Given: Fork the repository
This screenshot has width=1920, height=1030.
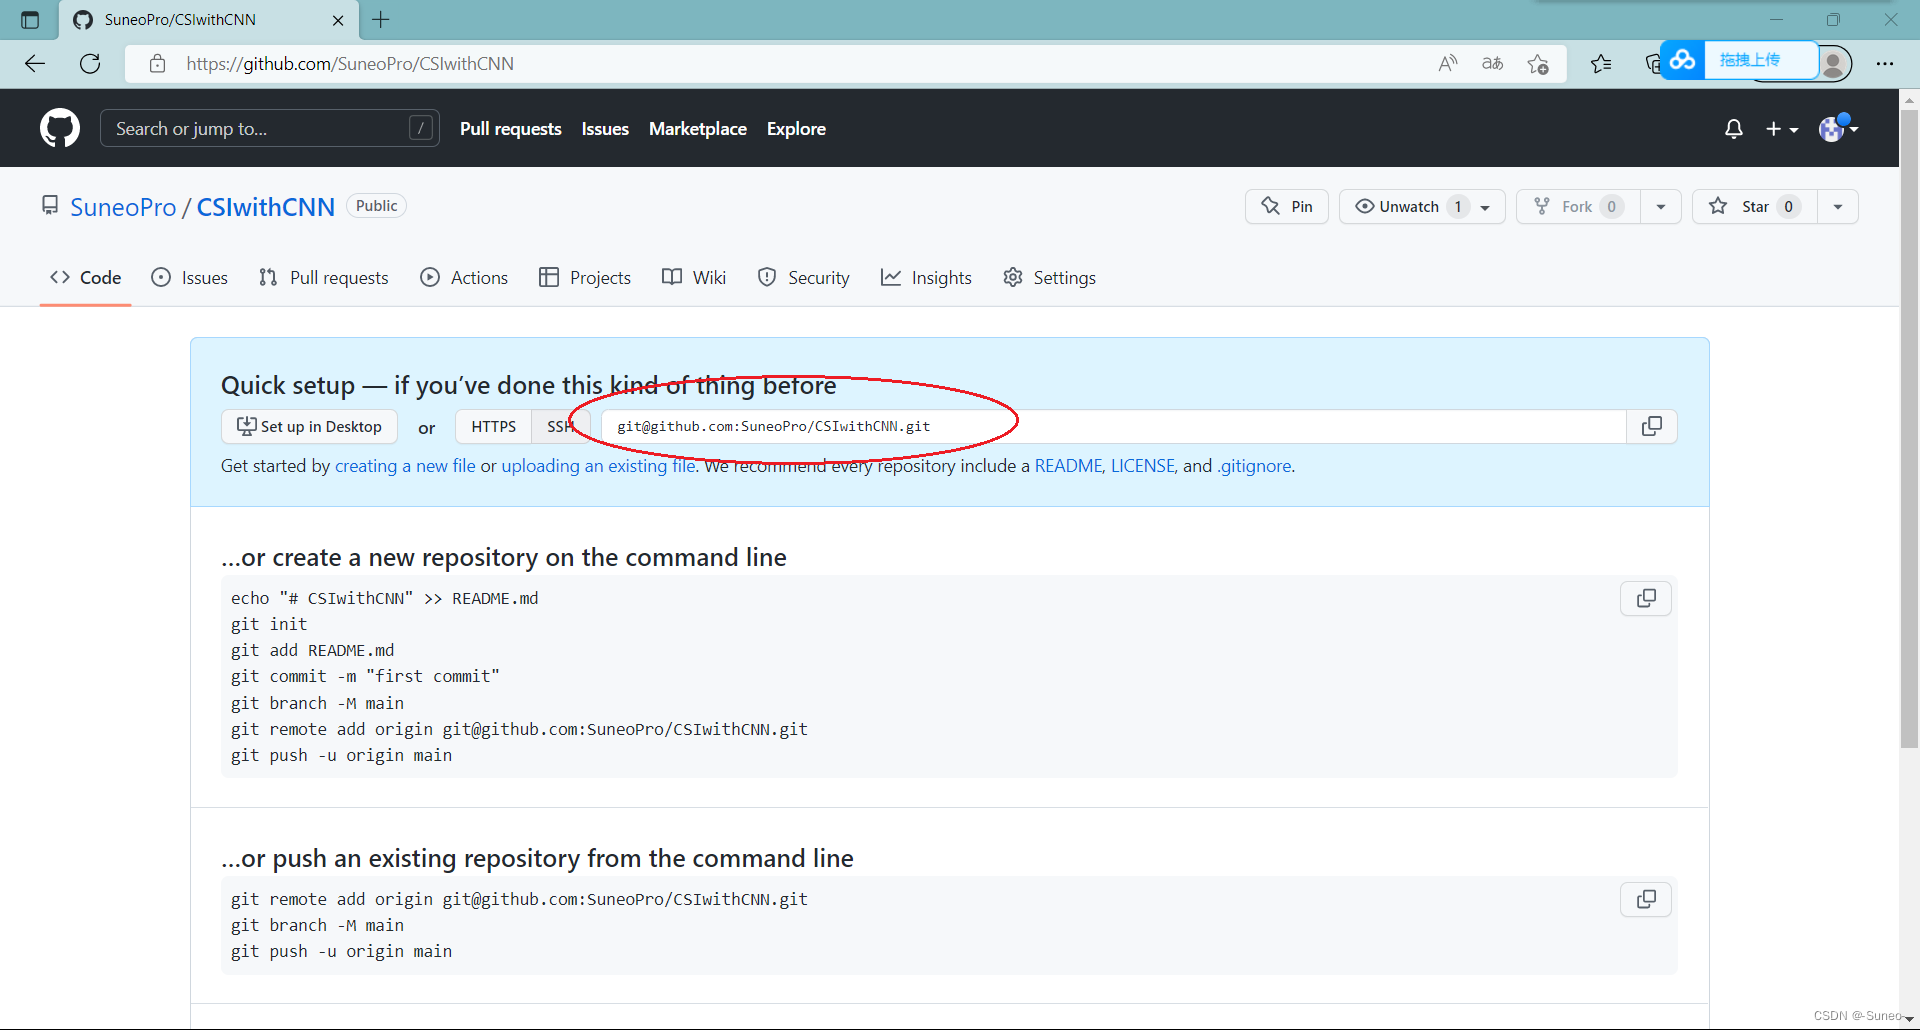Looking at the screenshot, I should [1578, 206].
